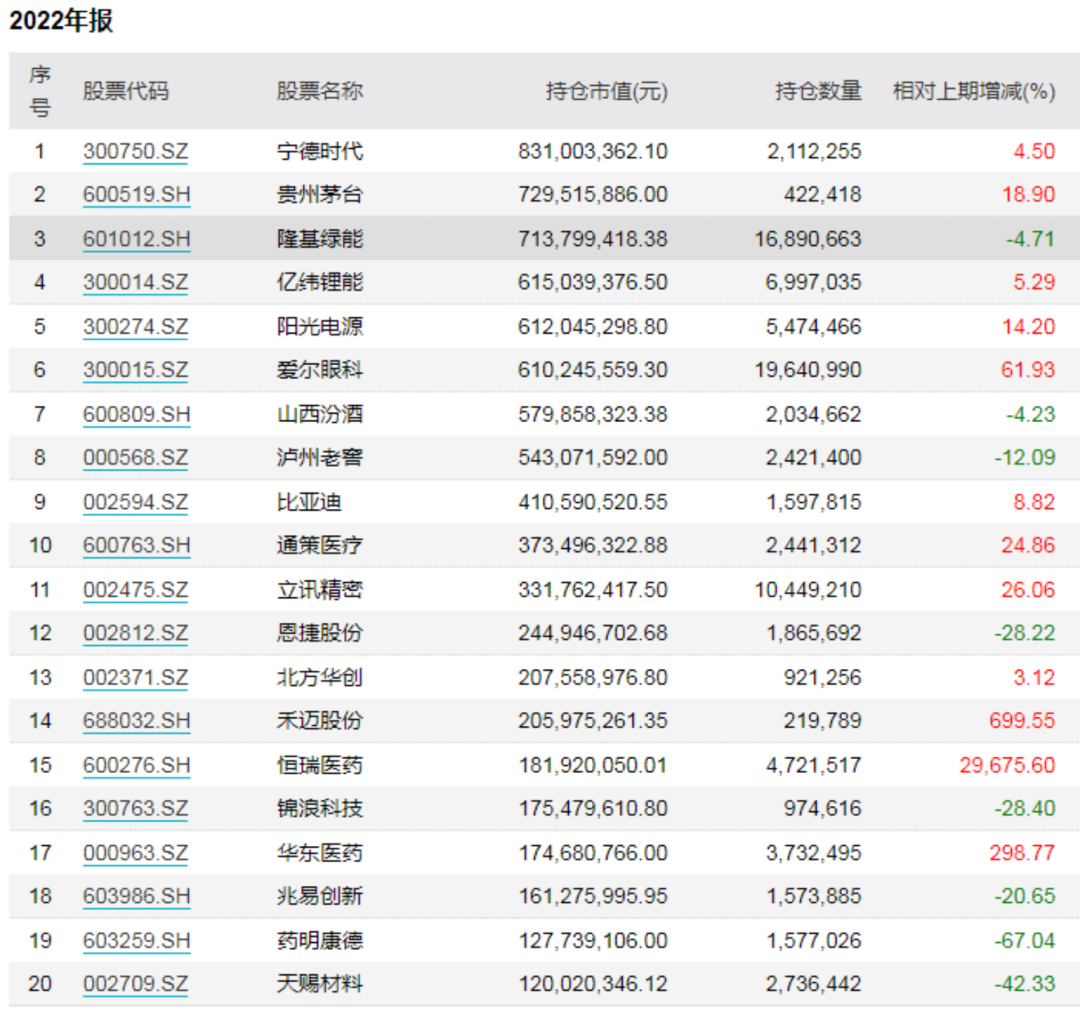Open stock code link 002475.SZ

click(x=136, y=590)
